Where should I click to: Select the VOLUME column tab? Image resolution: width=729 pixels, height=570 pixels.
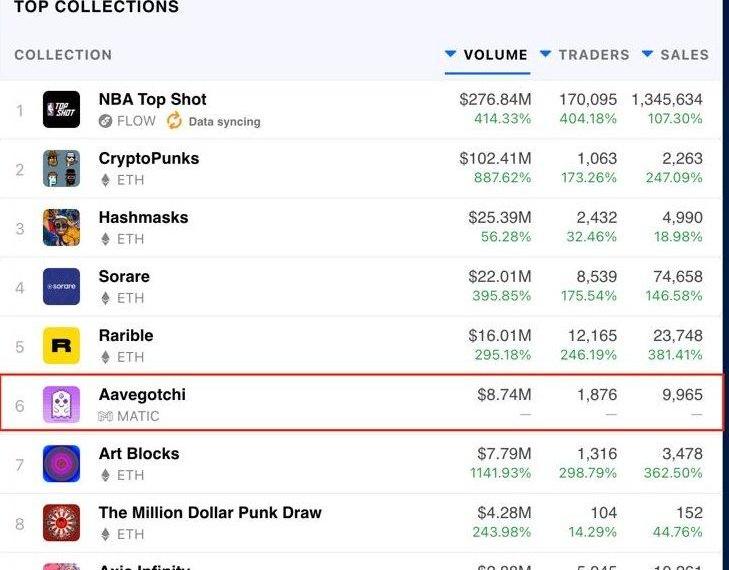pyautogui.click(x=495, y=55)
